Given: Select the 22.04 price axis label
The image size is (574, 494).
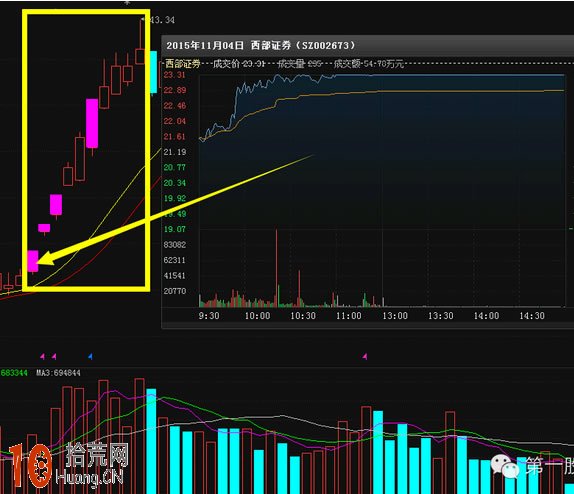Looking at the screenshot, I should tap(175, 121).
